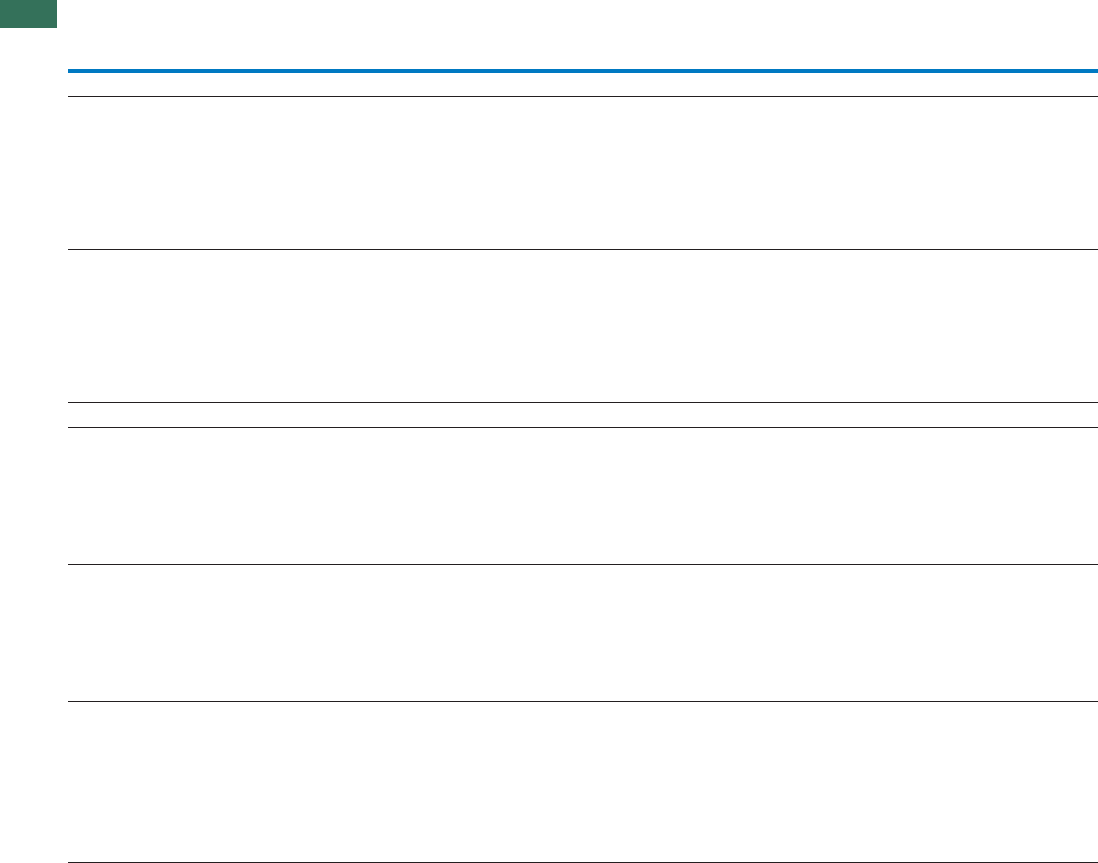1098x863 pixels.
Task: Click the divider below the narrow middle row
Action: click(x=582, y=428)
